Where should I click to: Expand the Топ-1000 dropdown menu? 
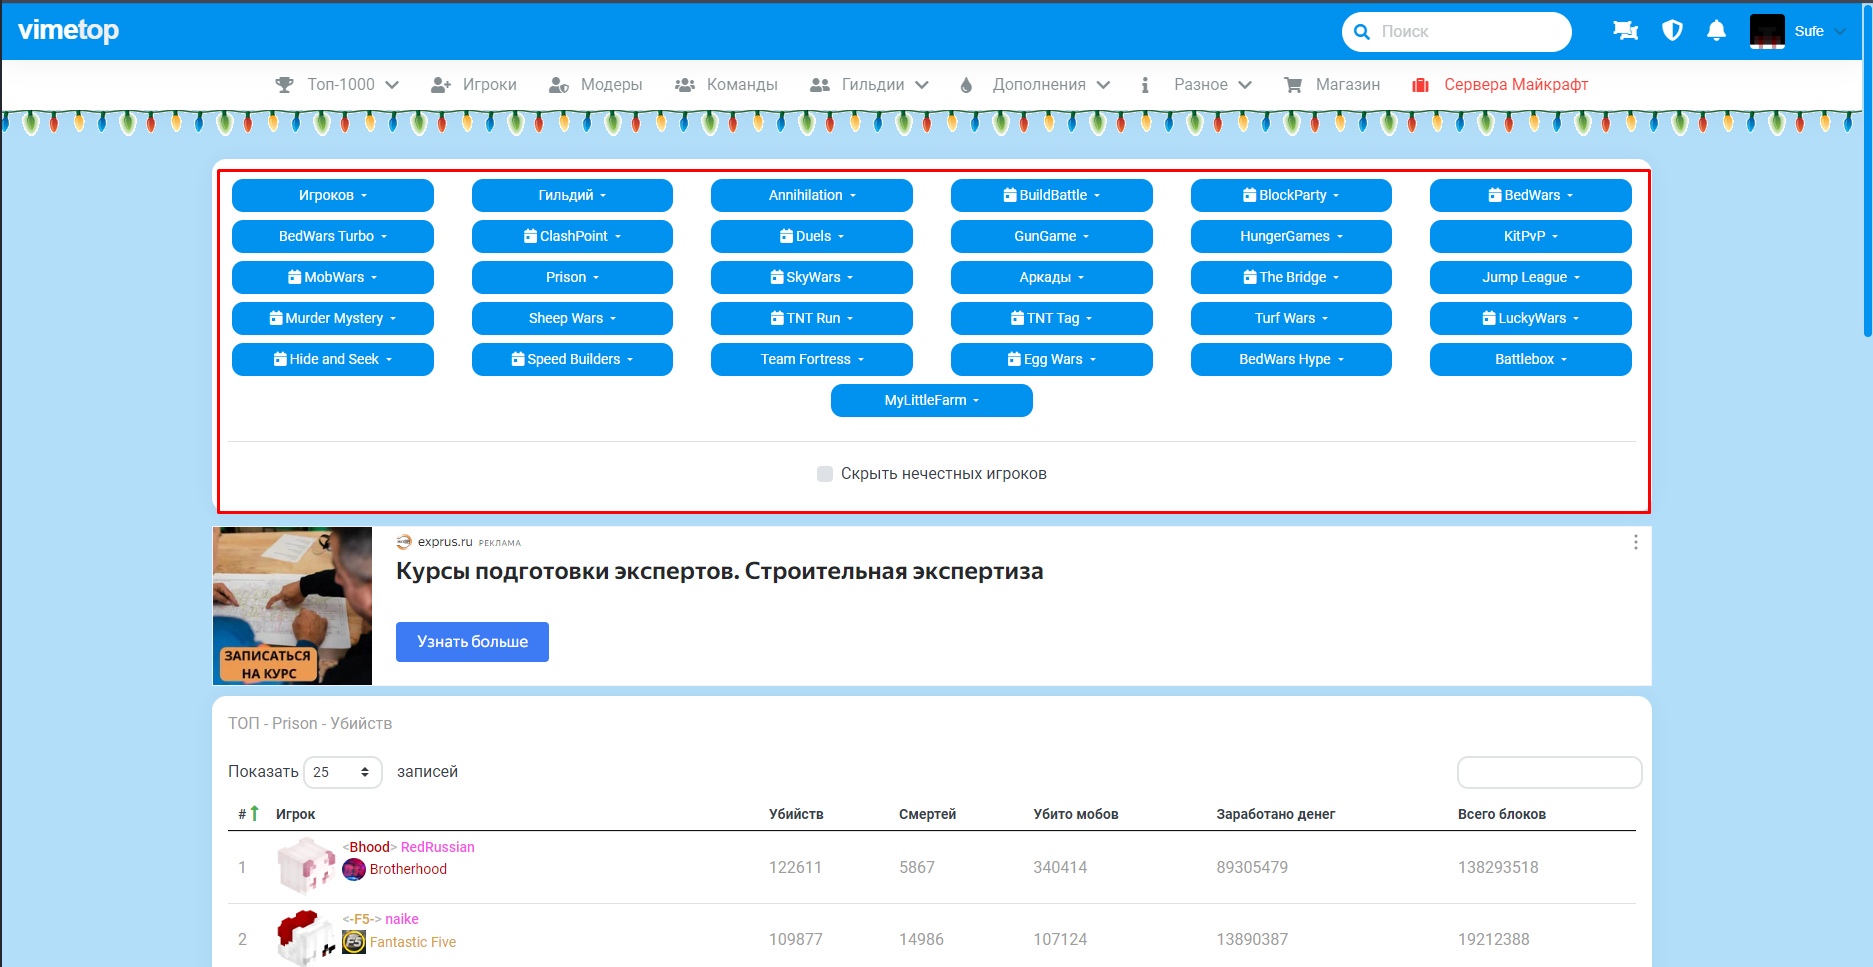338,85
